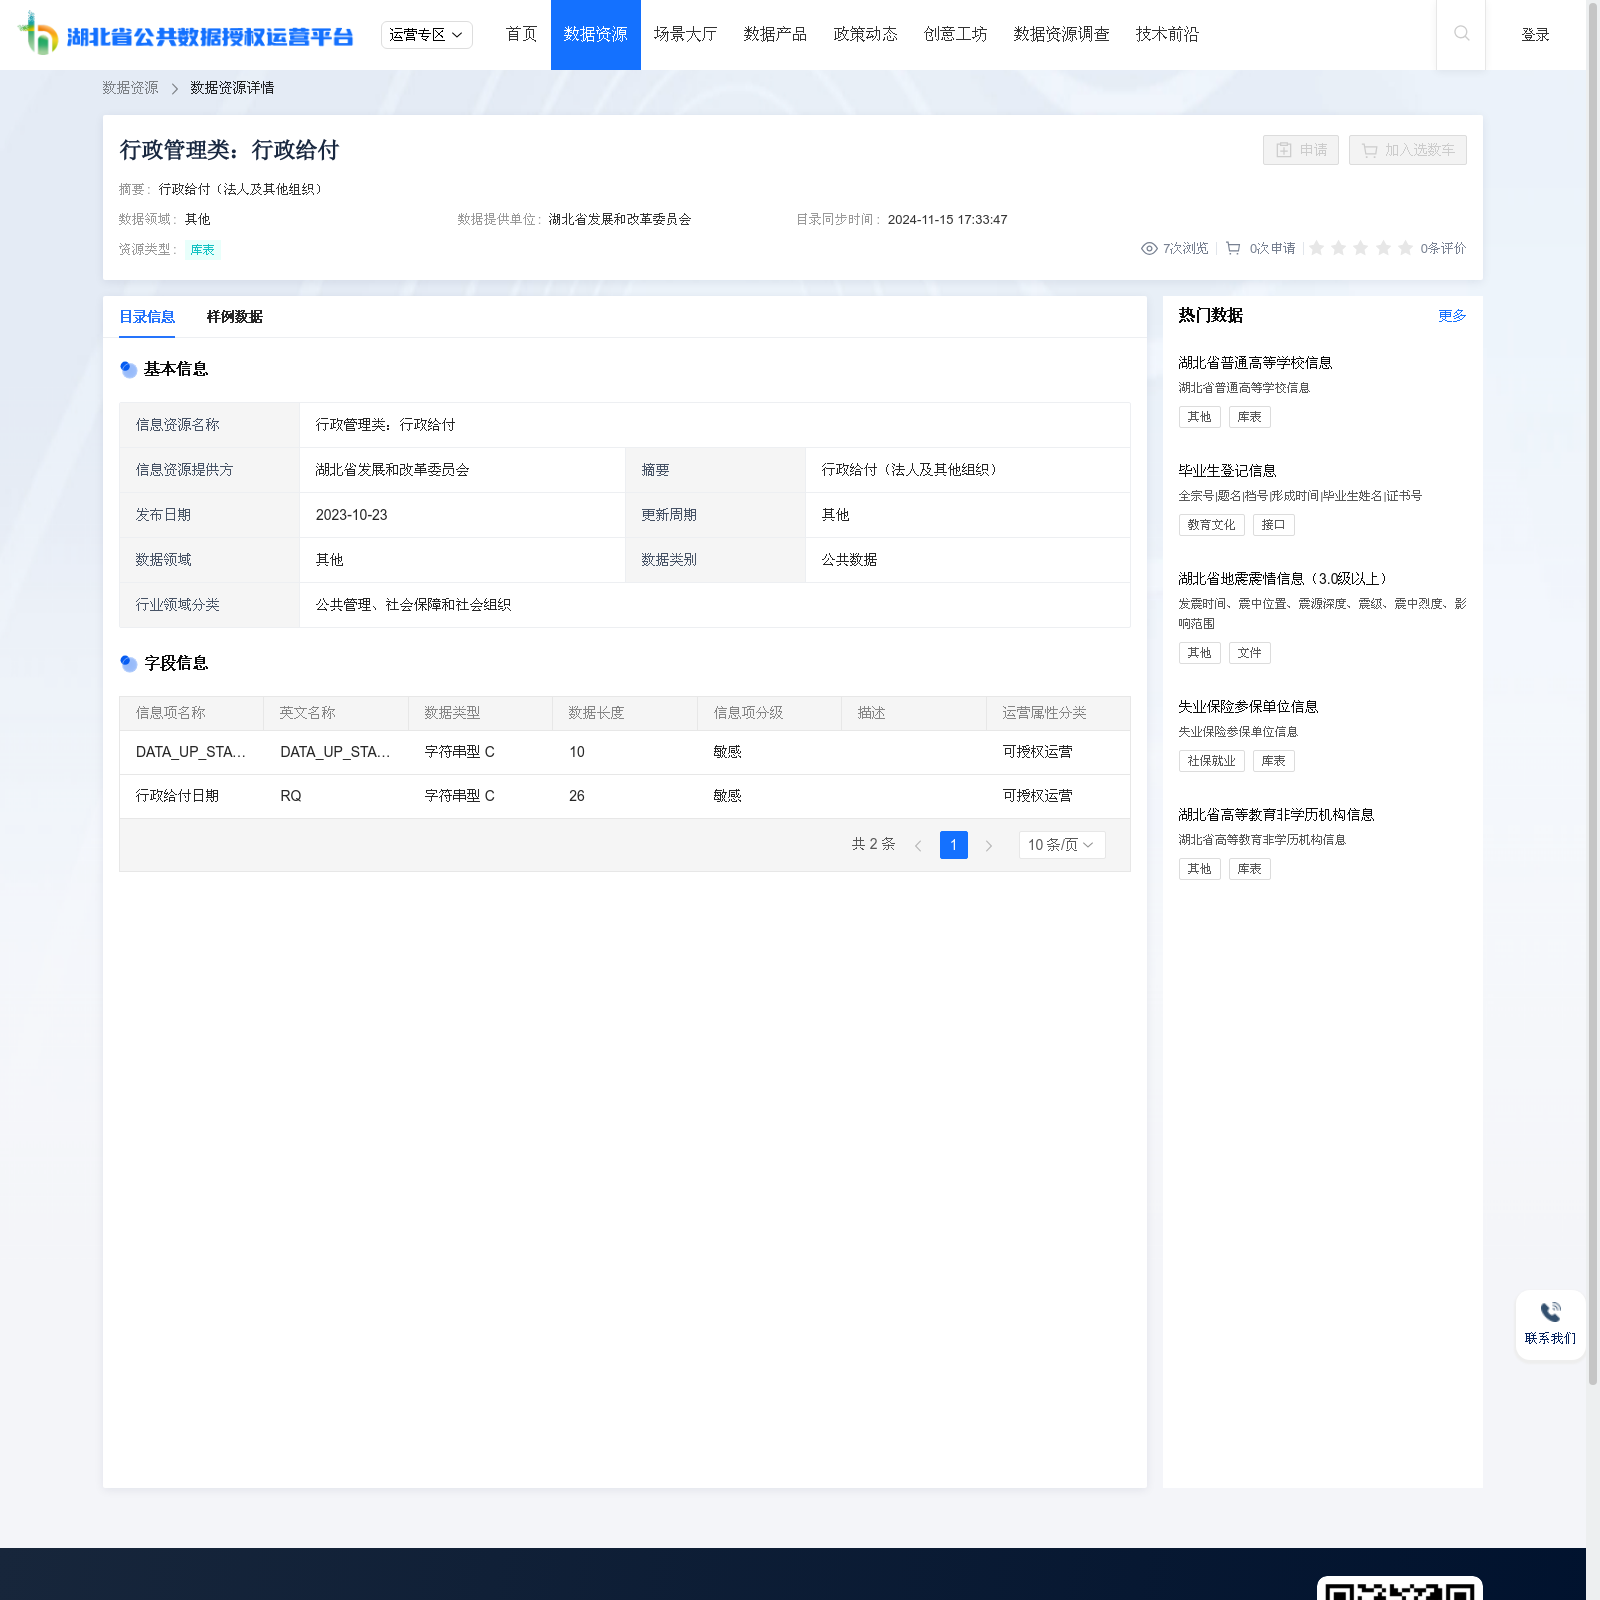Switch to the 样例数据 tab

click(x=234, y=317)
